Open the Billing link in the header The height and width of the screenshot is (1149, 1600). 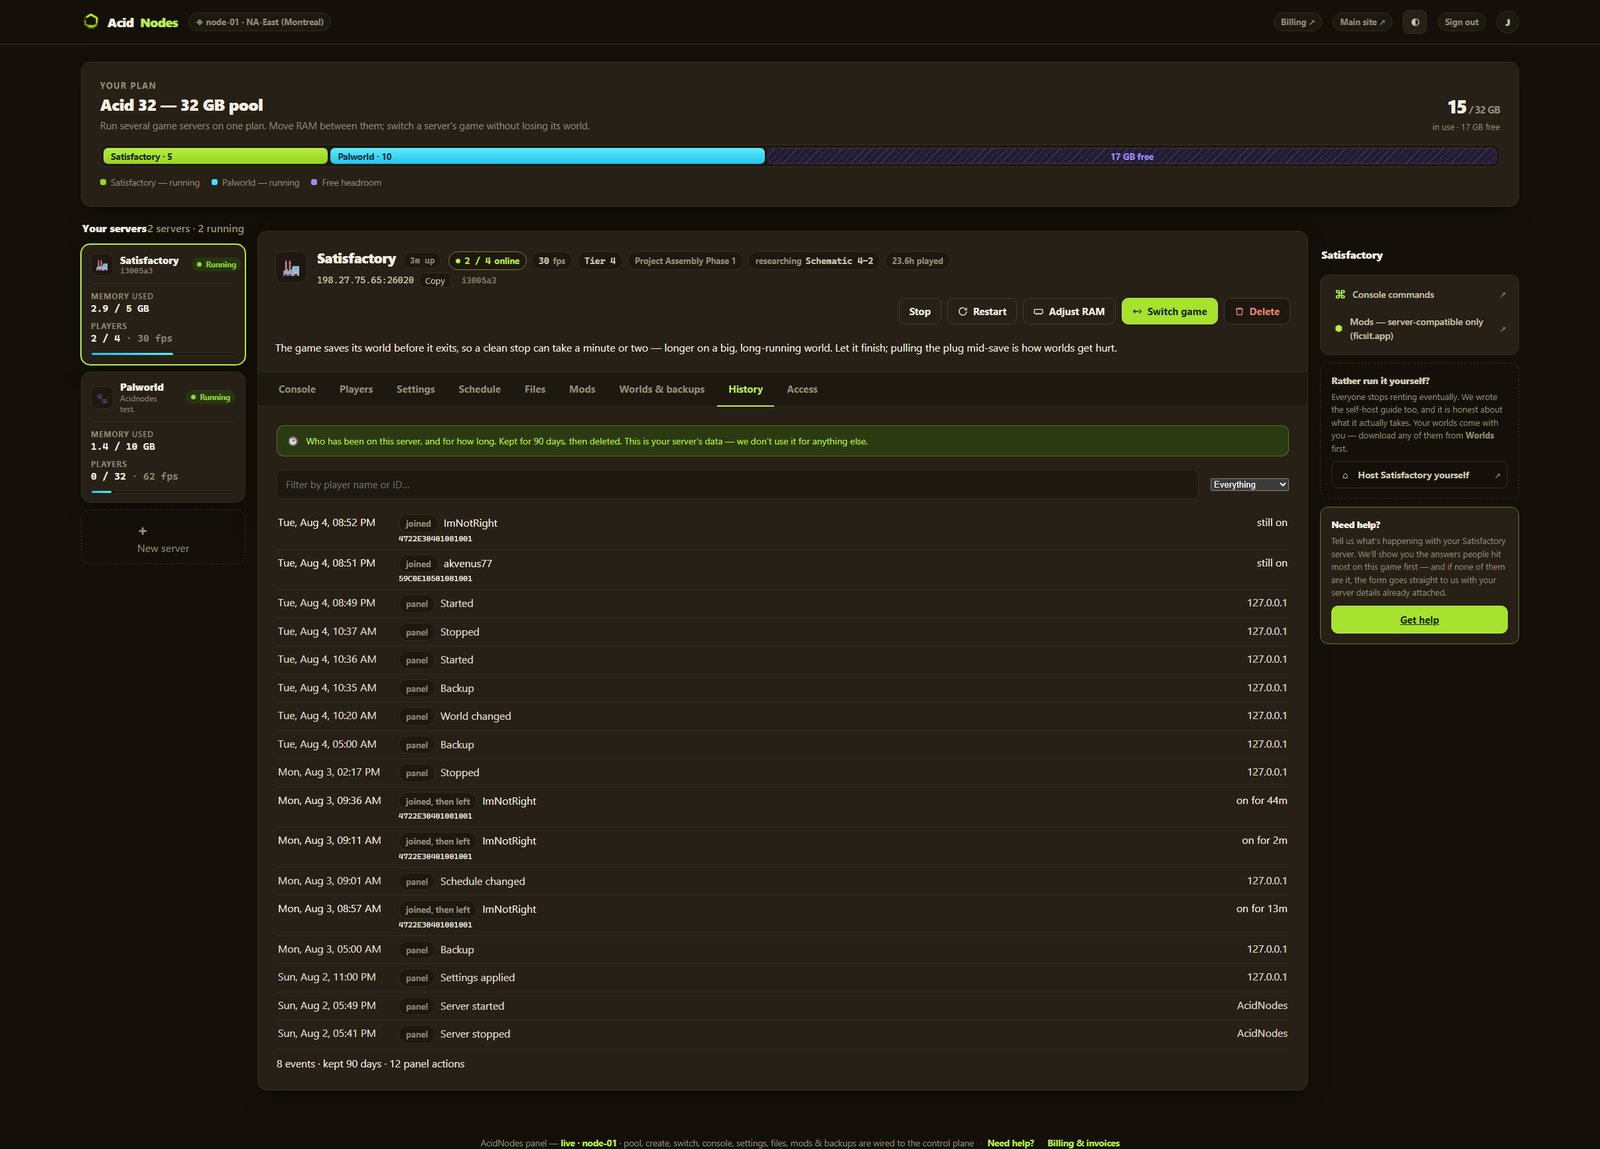[x=1298, y=22]
